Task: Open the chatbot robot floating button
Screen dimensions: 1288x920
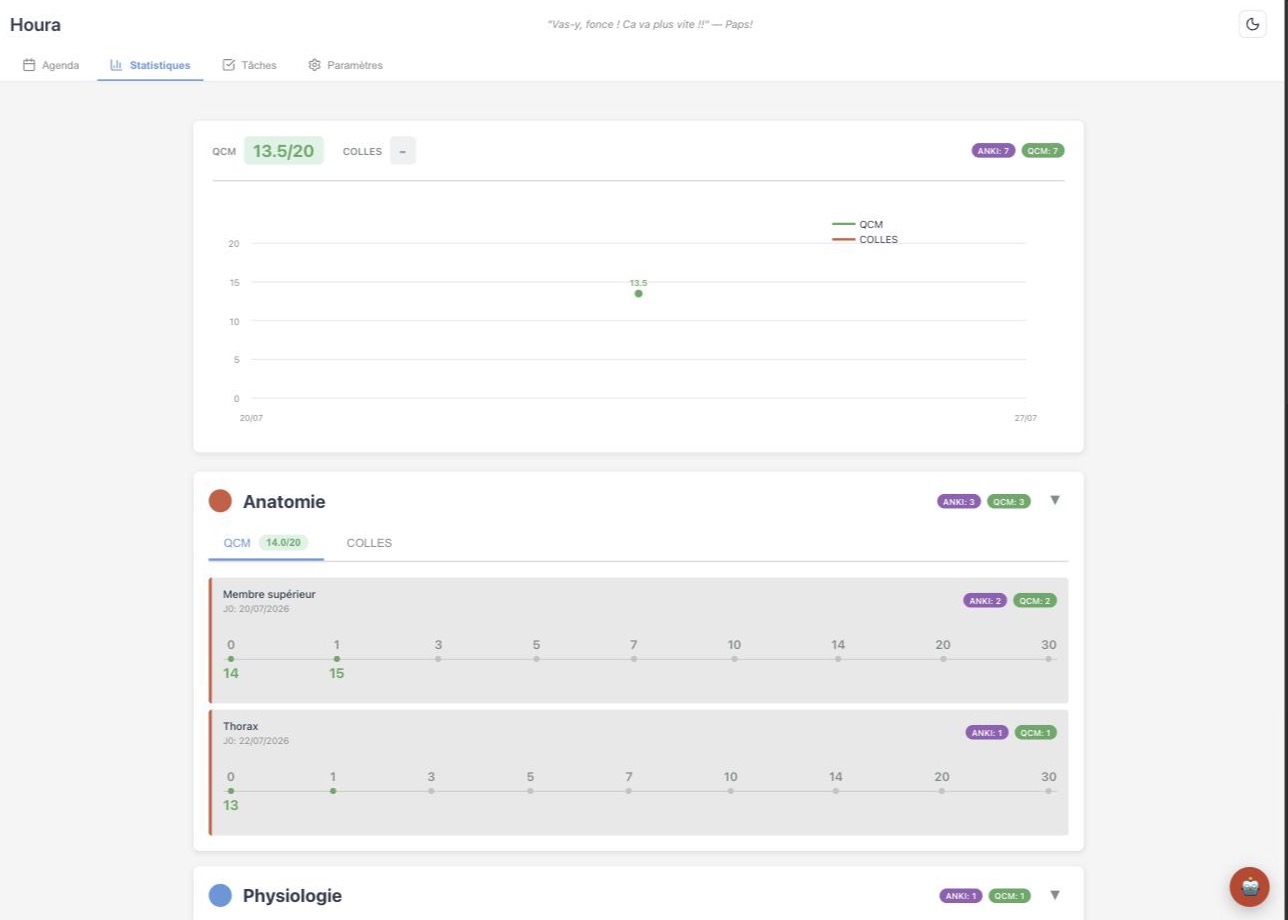Action: tap(1249, 887)
